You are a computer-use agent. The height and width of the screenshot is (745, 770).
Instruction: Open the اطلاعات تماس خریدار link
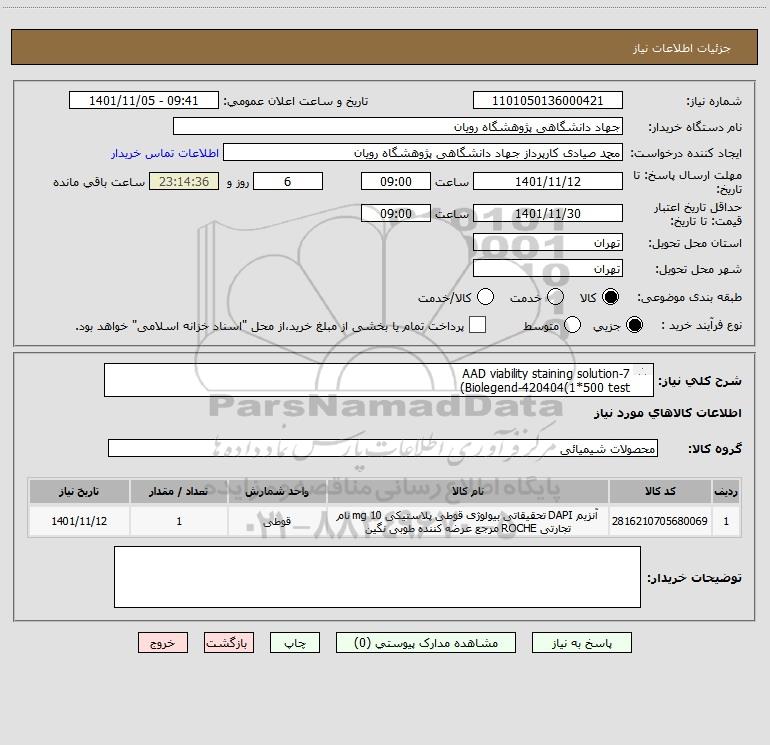pos(165,153)
